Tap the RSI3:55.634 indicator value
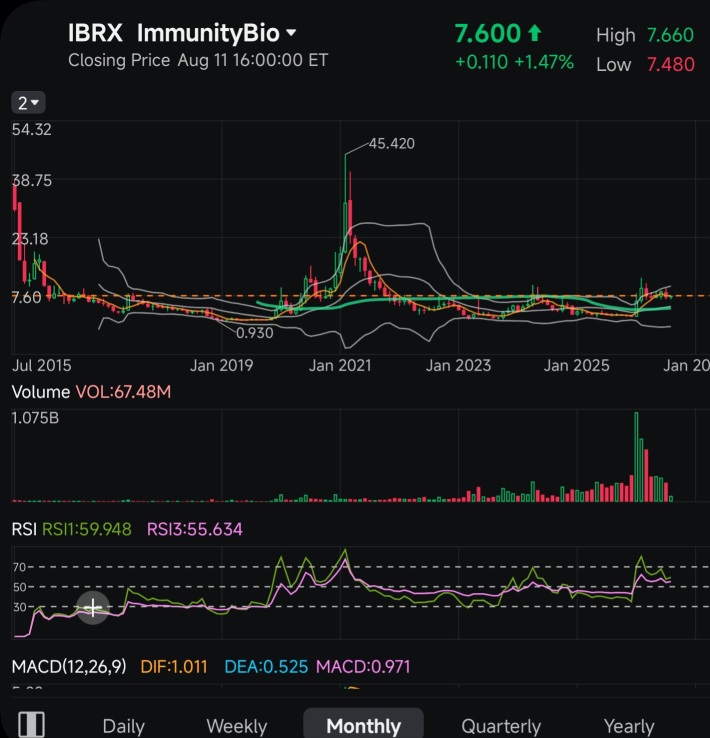Image resolution: width=710 pixels, height=738 pixels. click(194, 529)
